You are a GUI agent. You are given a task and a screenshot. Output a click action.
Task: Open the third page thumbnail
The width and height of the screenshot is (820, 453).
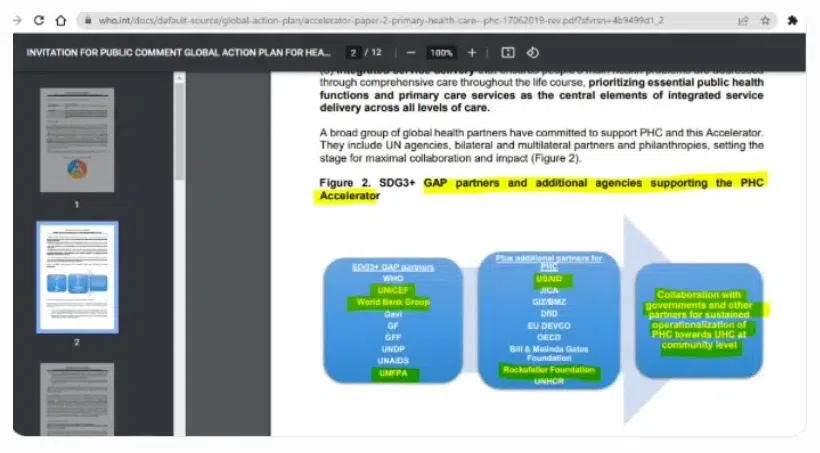[77, 399]
